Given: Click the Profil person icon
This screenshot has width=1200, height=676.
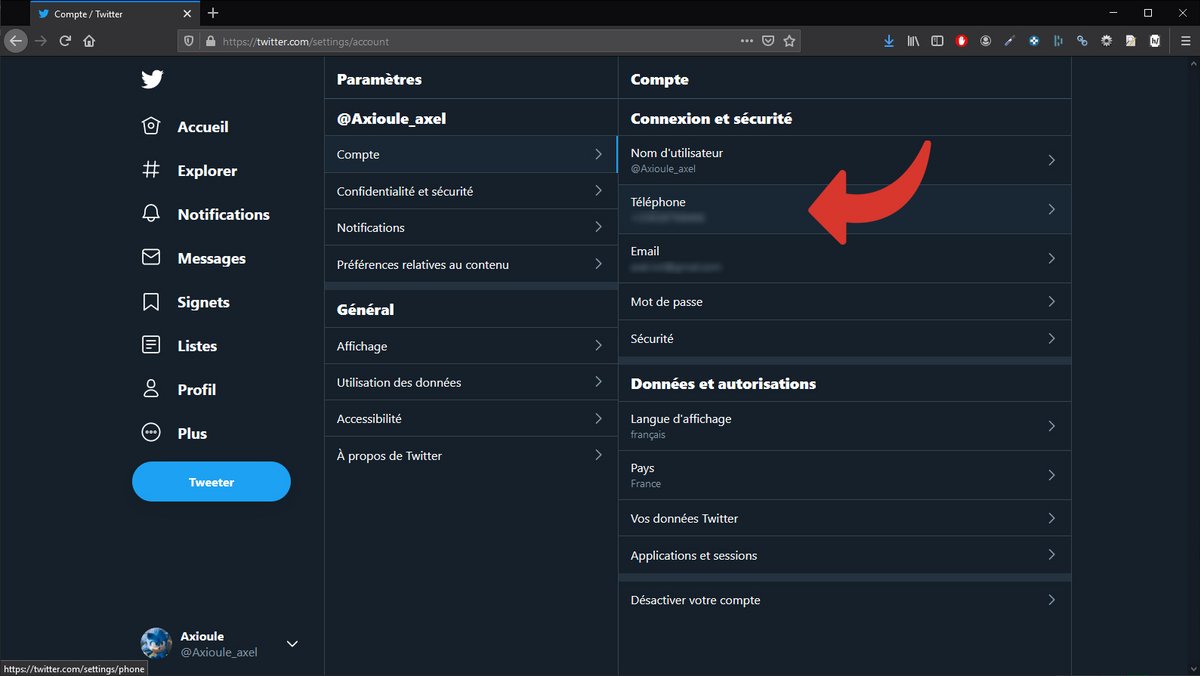Looking at the screenshot, I should click(151, 389).
